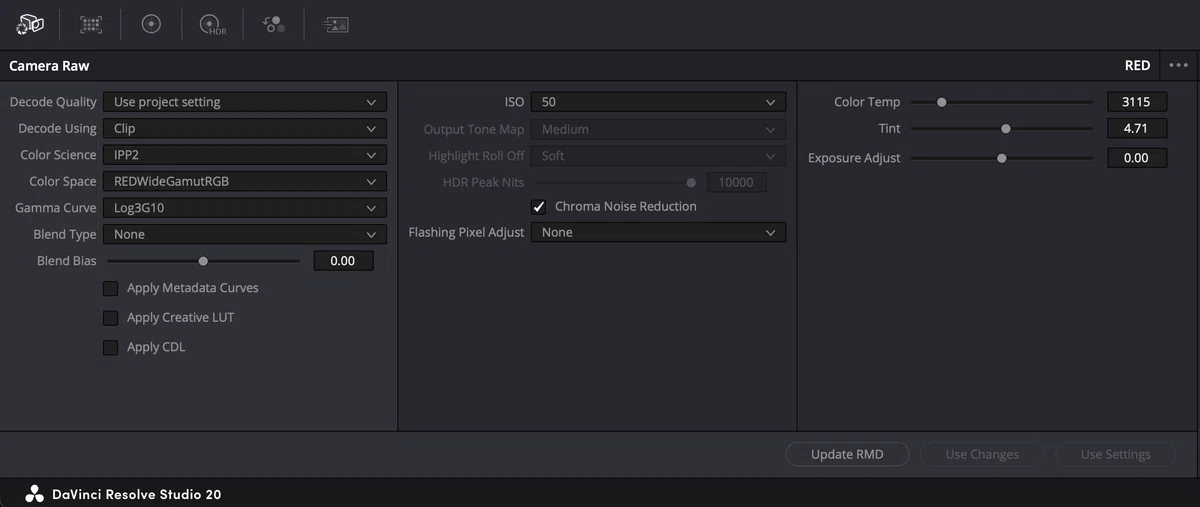Screen dimensions: 1200x507
Task: Click the Tint label
Action: pyautogui.click(x=889, y=129)
